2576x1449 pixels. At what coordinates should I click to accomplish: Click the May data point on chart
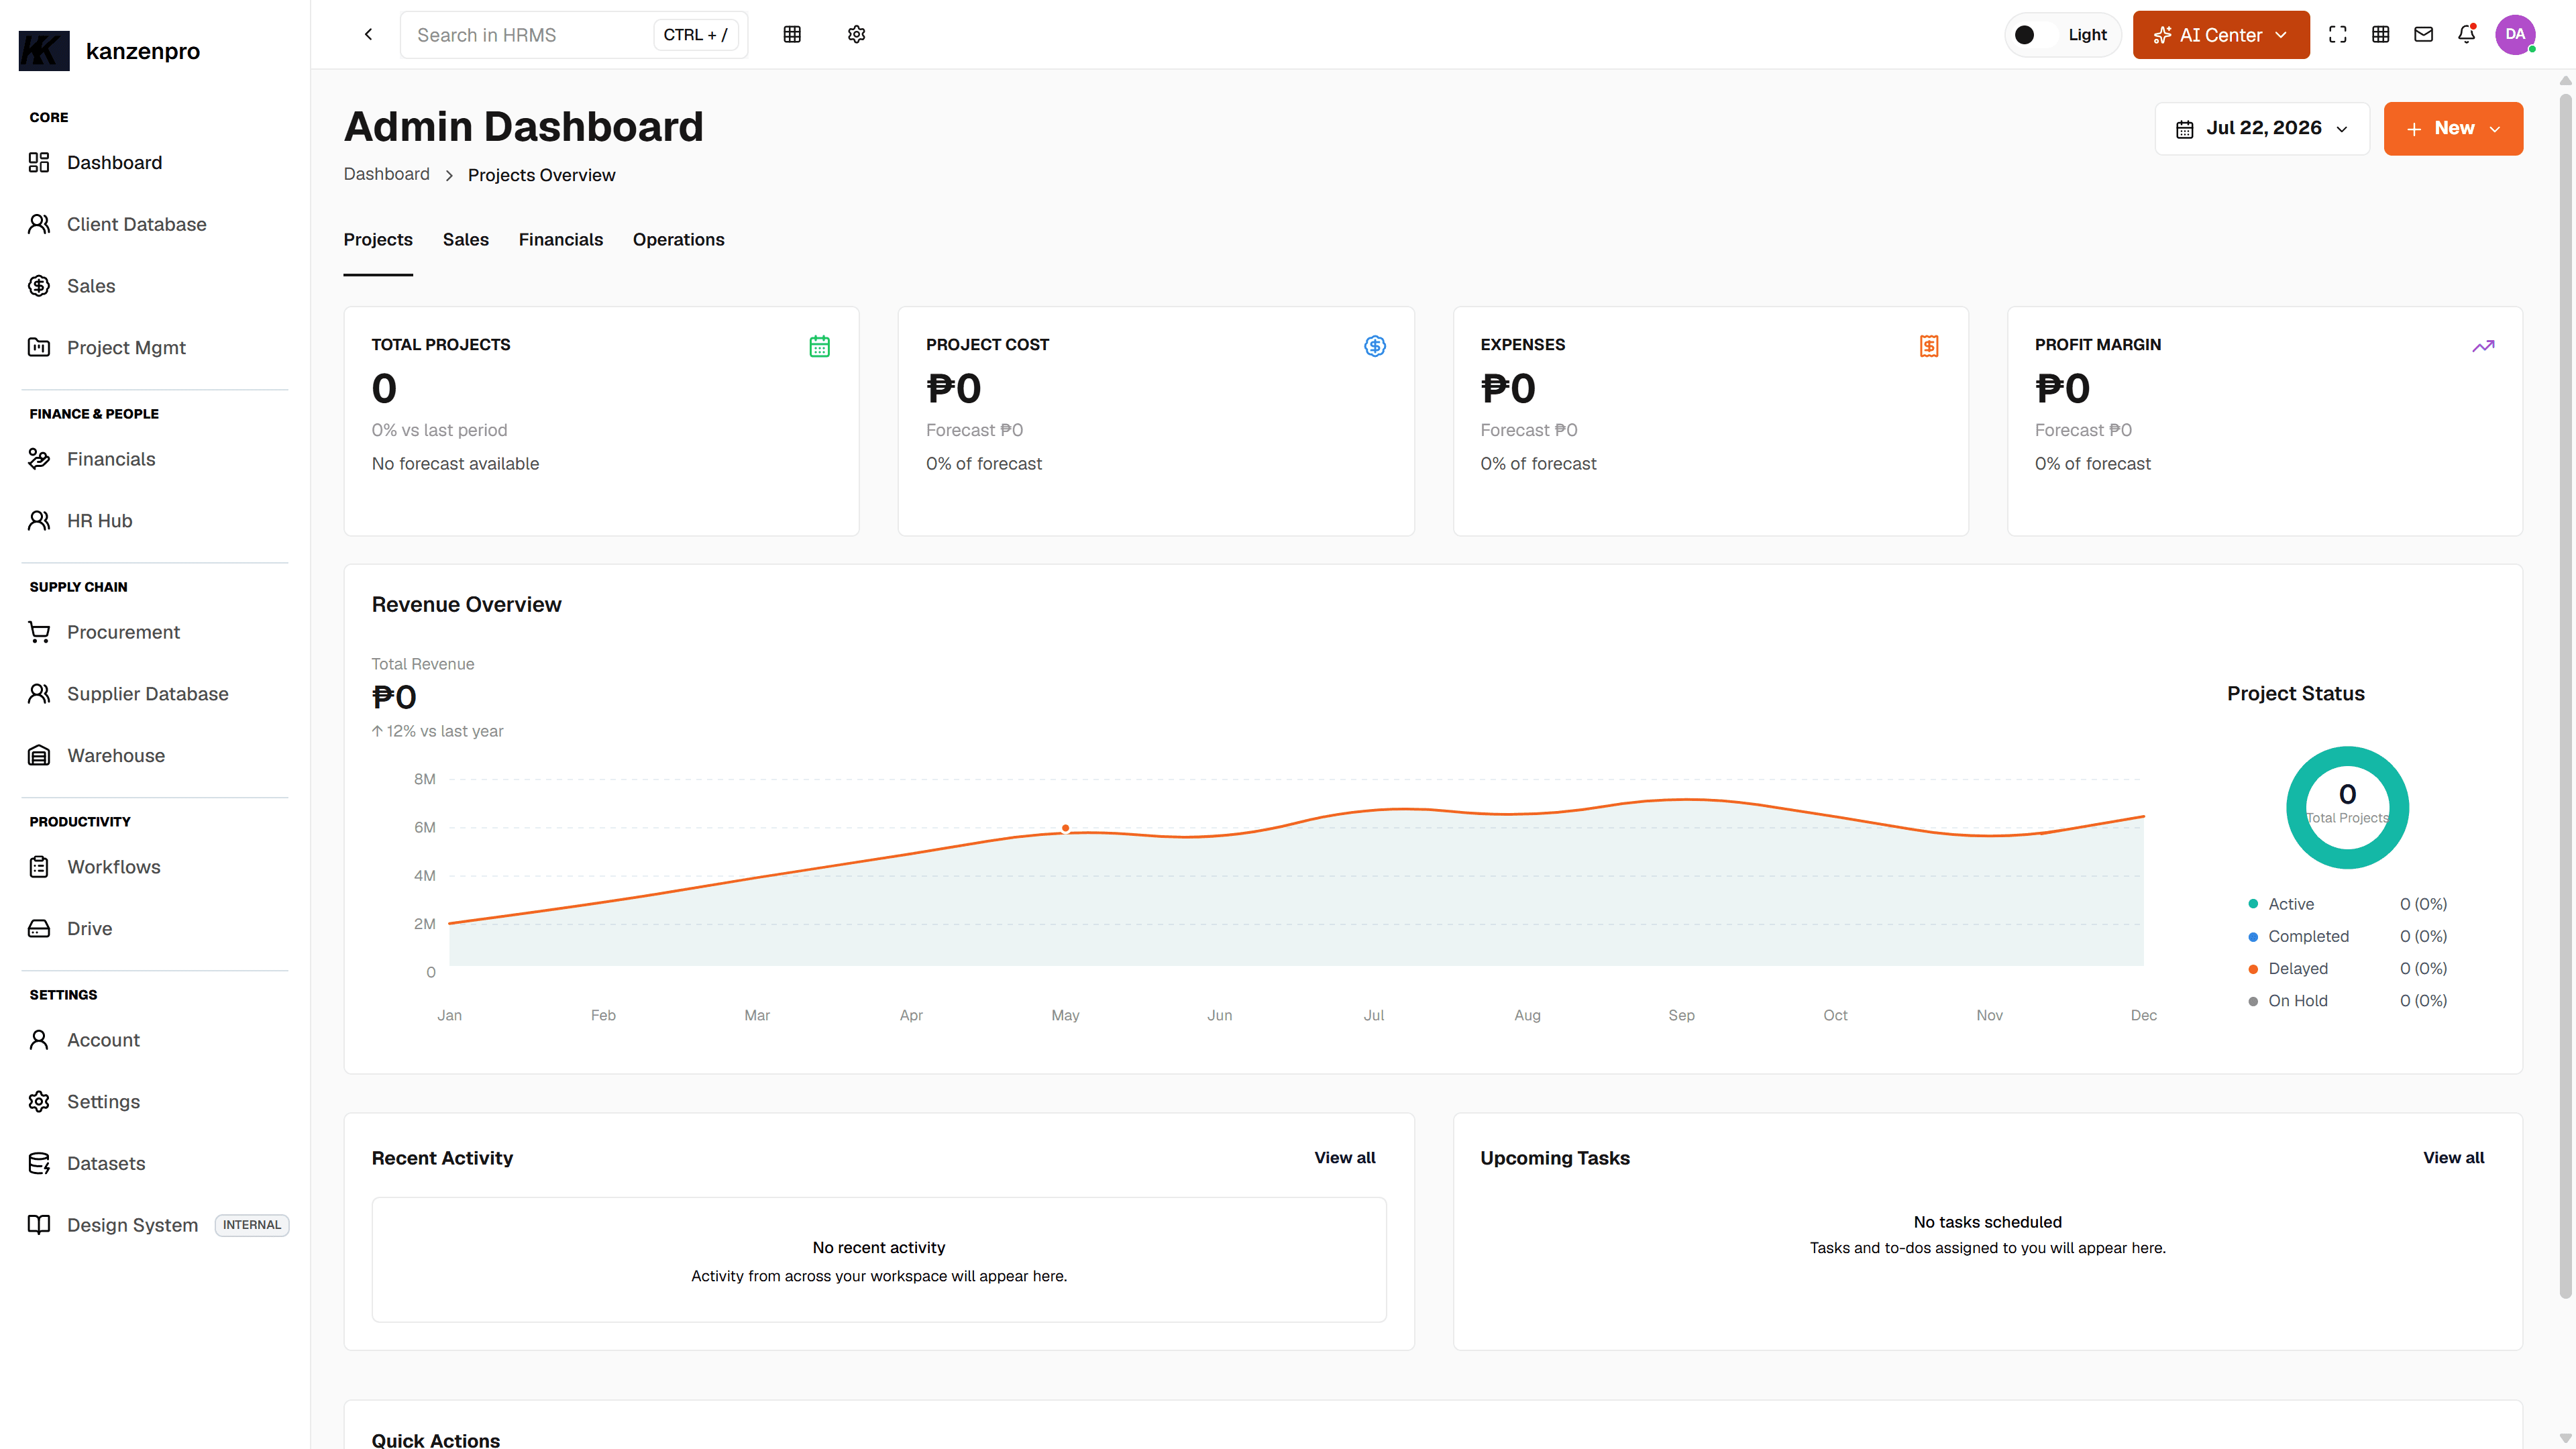tap(1065, 828)
